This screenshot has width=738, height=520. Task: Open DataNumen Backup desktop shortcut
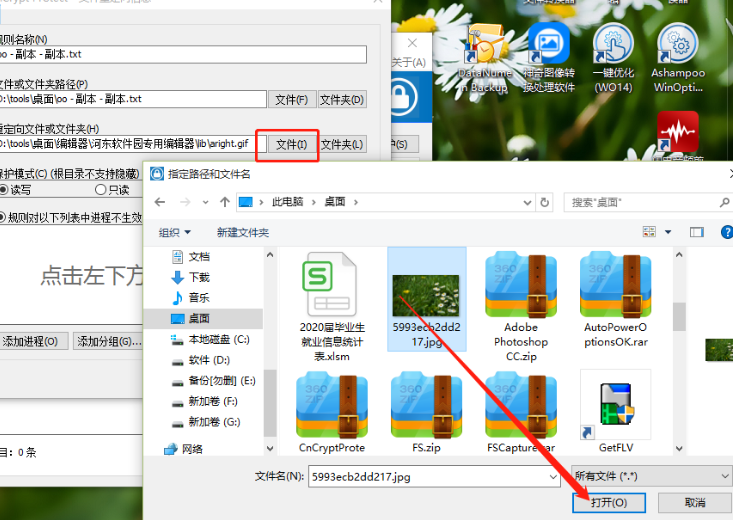coord(485,59)
